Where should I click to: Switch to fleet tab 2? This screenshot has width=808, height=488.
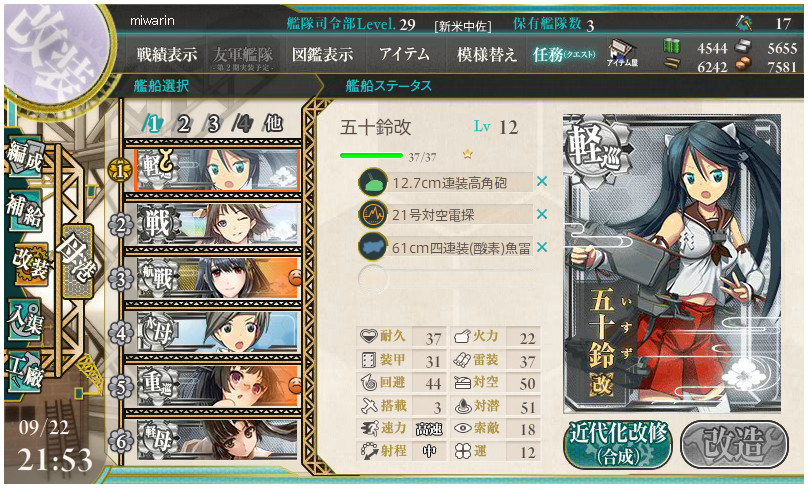pyautogui.click(x=183, y=124)
